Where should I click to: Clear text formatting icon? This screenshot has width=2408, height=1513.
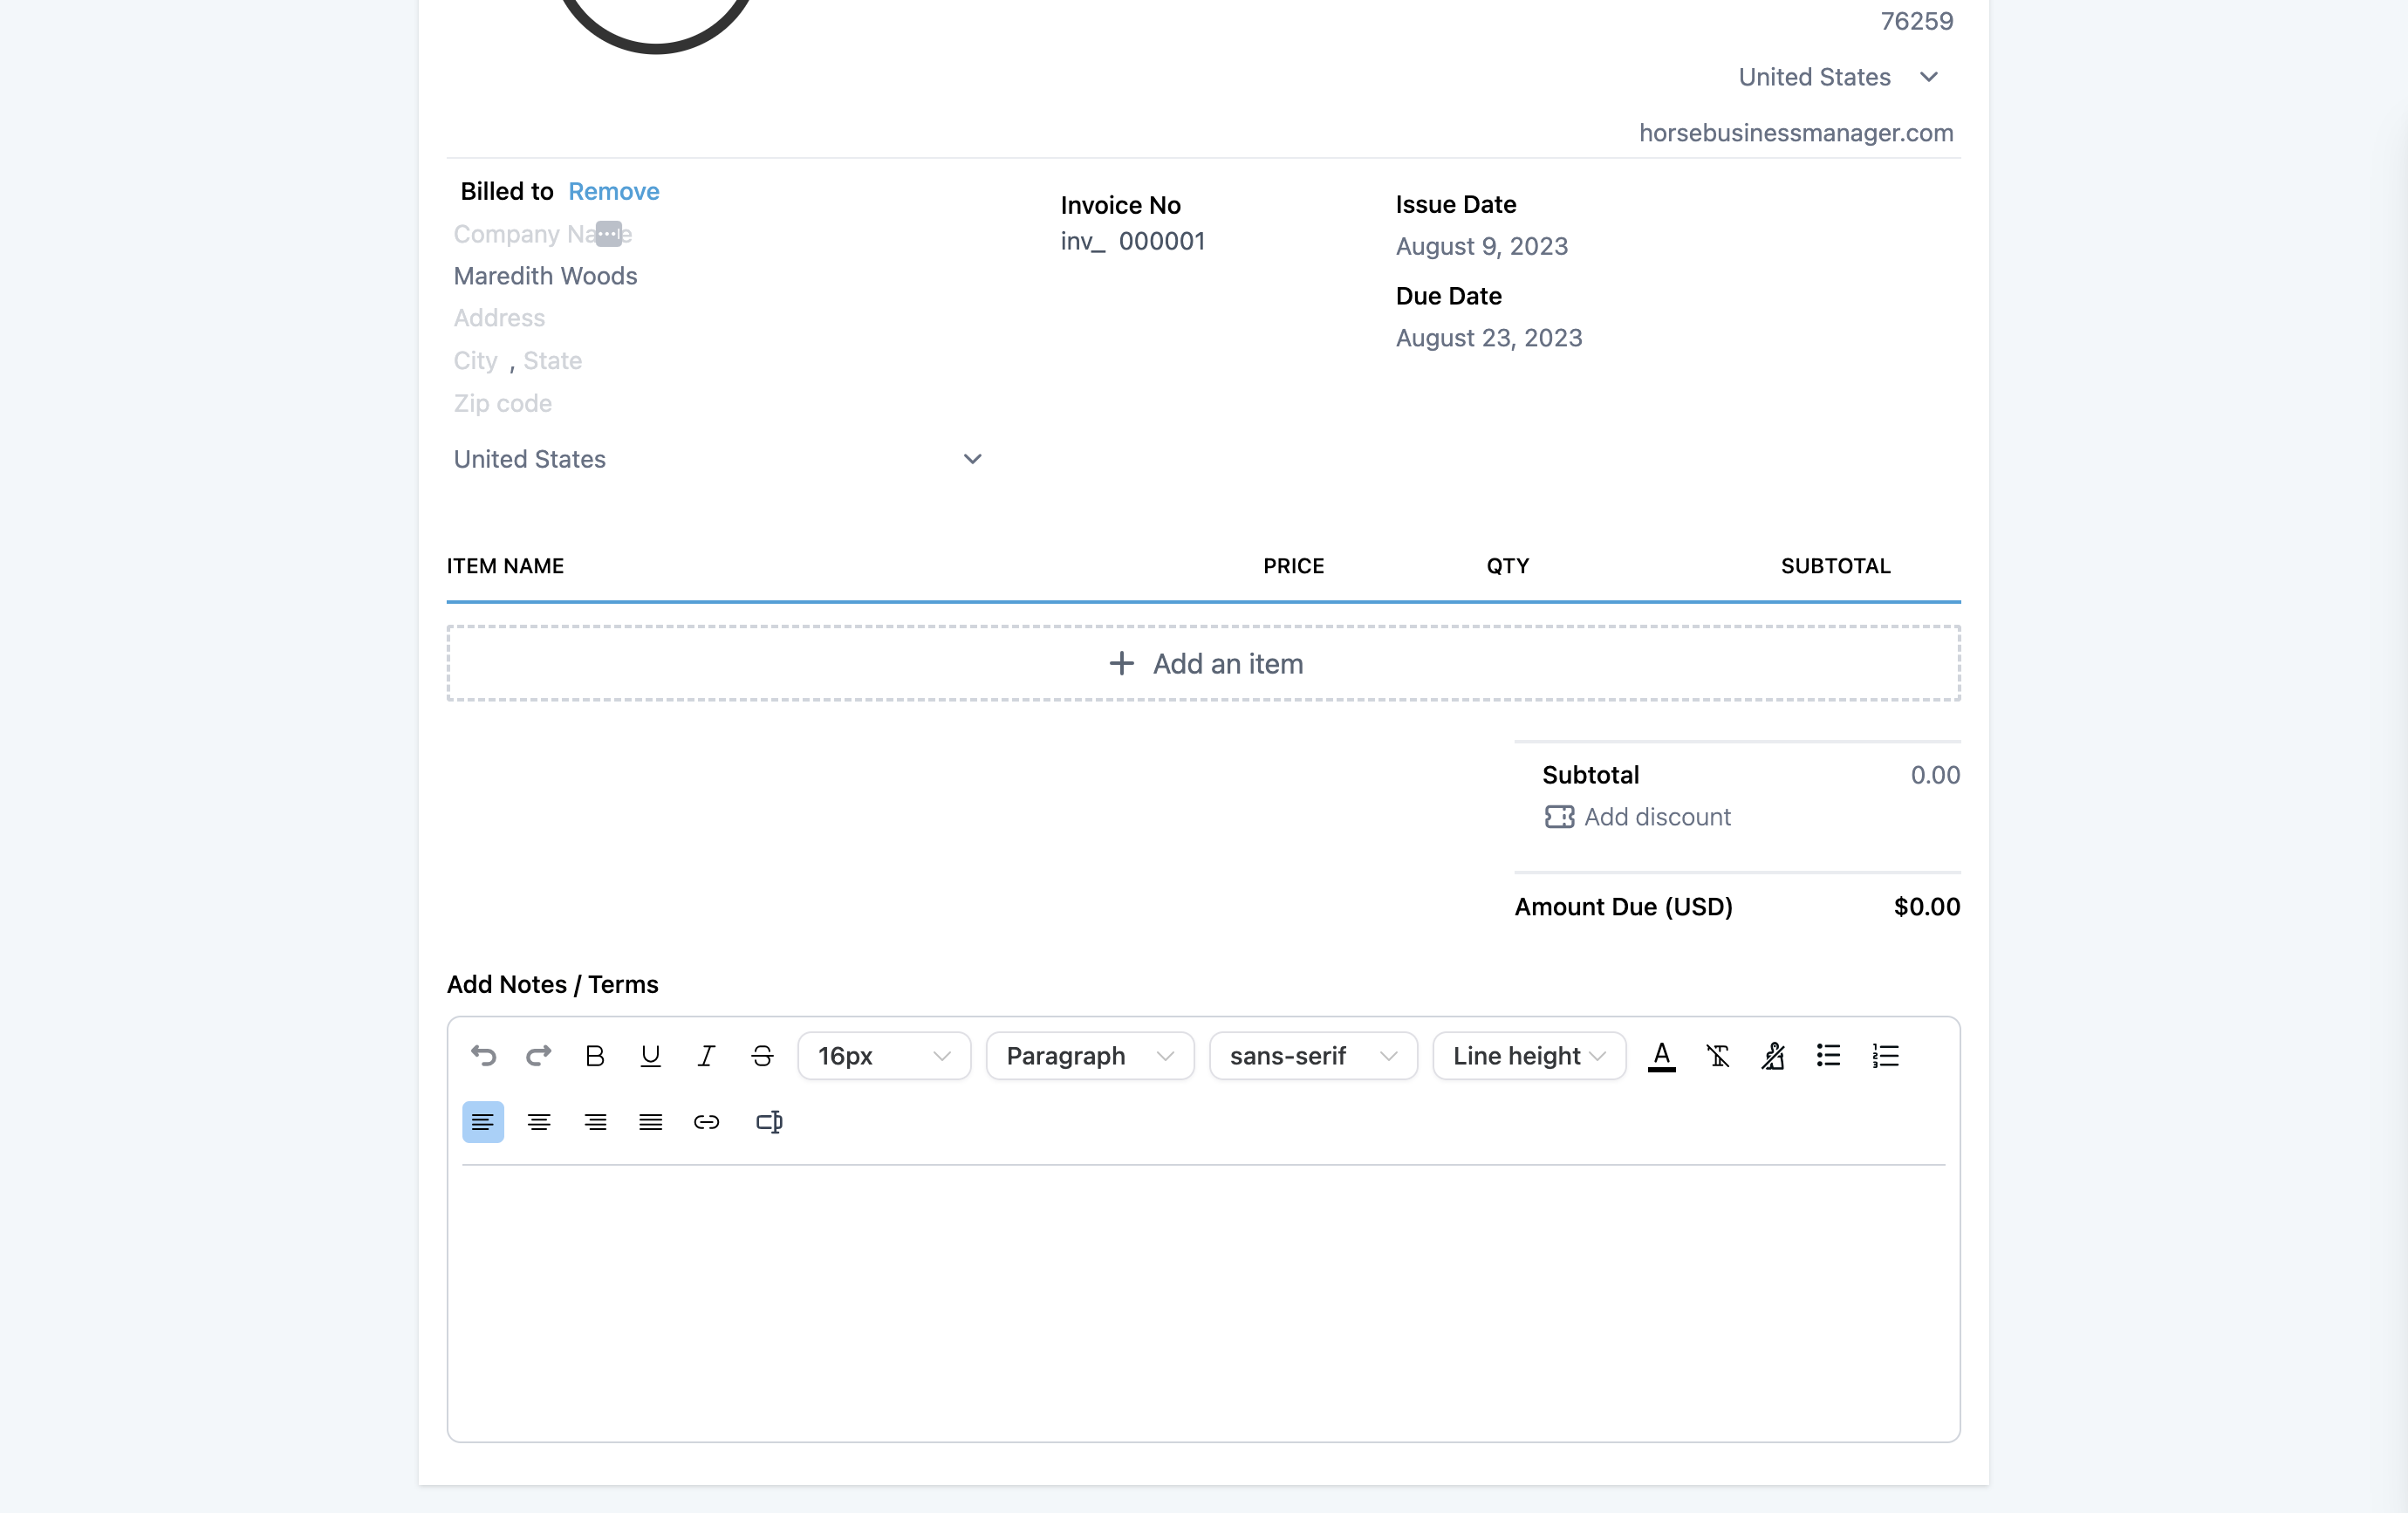(1718, 1055)
